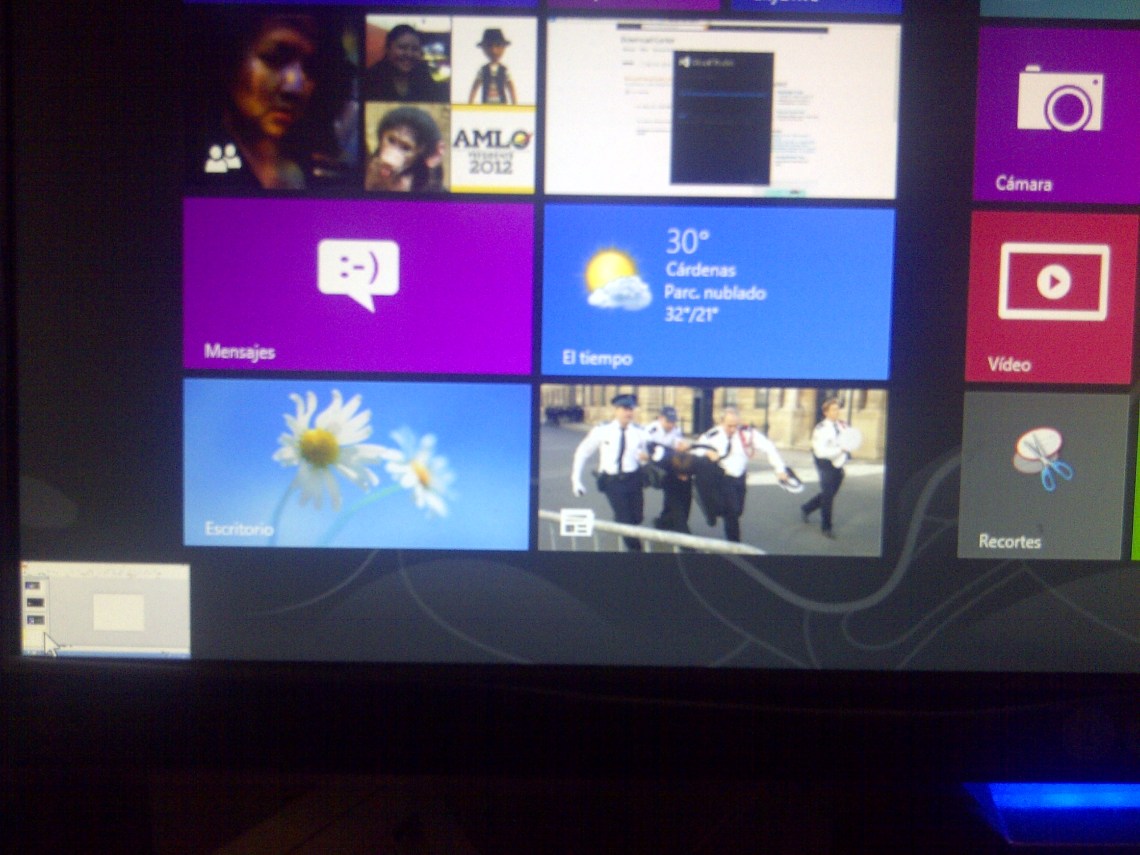Open the tile showing the Visual Studio screenshot
Screen dimensions: 1140x855
(x=722, y=108)
